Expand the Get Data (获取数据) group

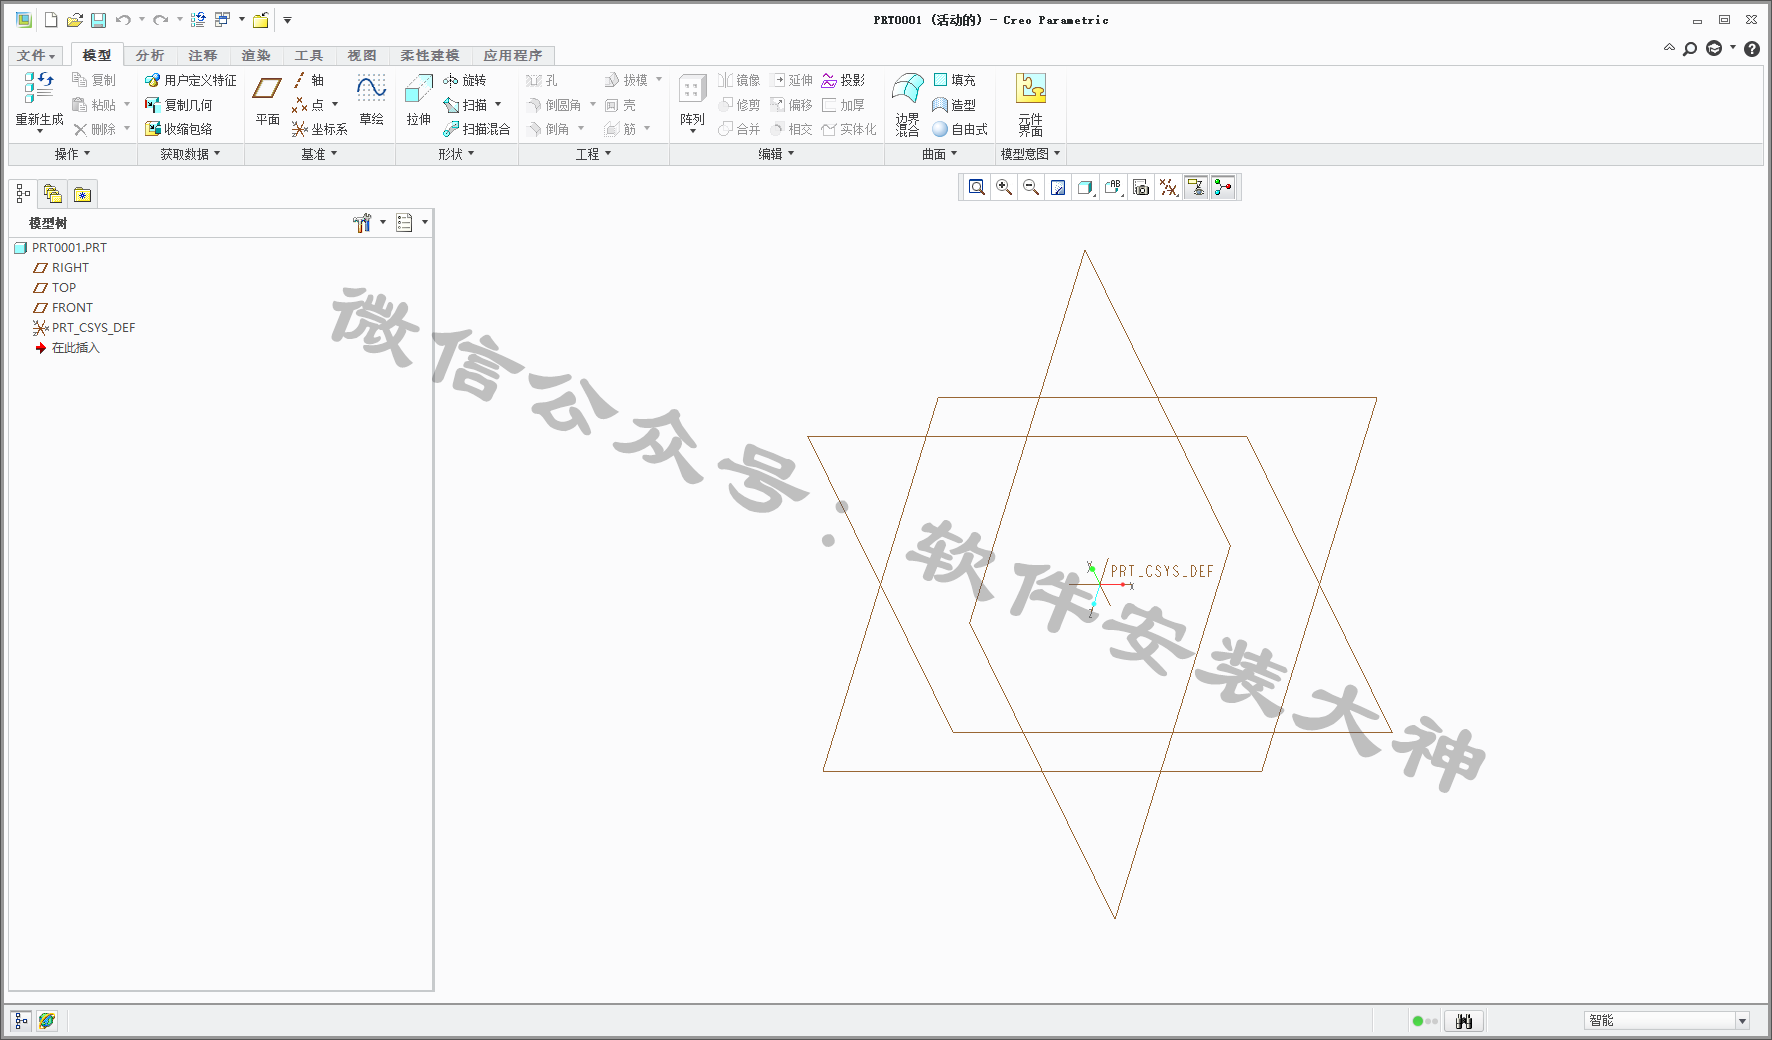190,154
